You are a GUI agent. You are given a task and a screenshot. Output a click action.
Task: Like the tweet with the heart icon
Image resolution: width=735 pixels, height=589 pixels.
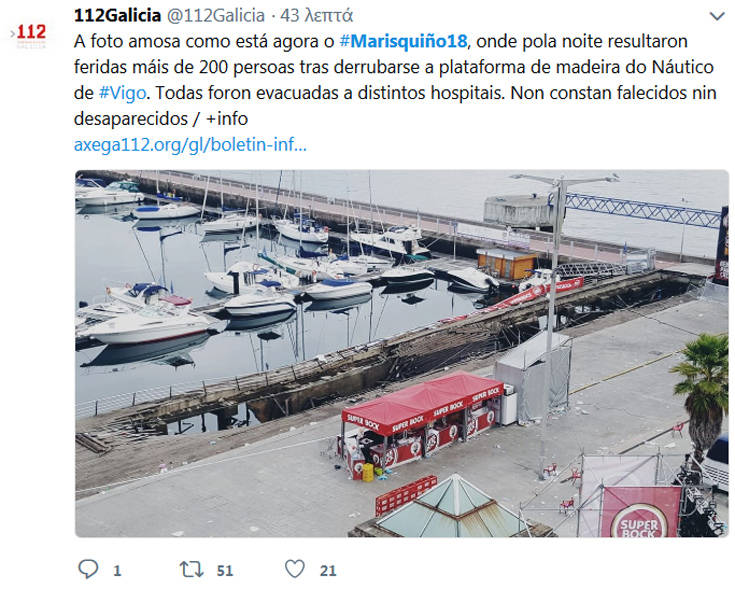coord(295,569)
